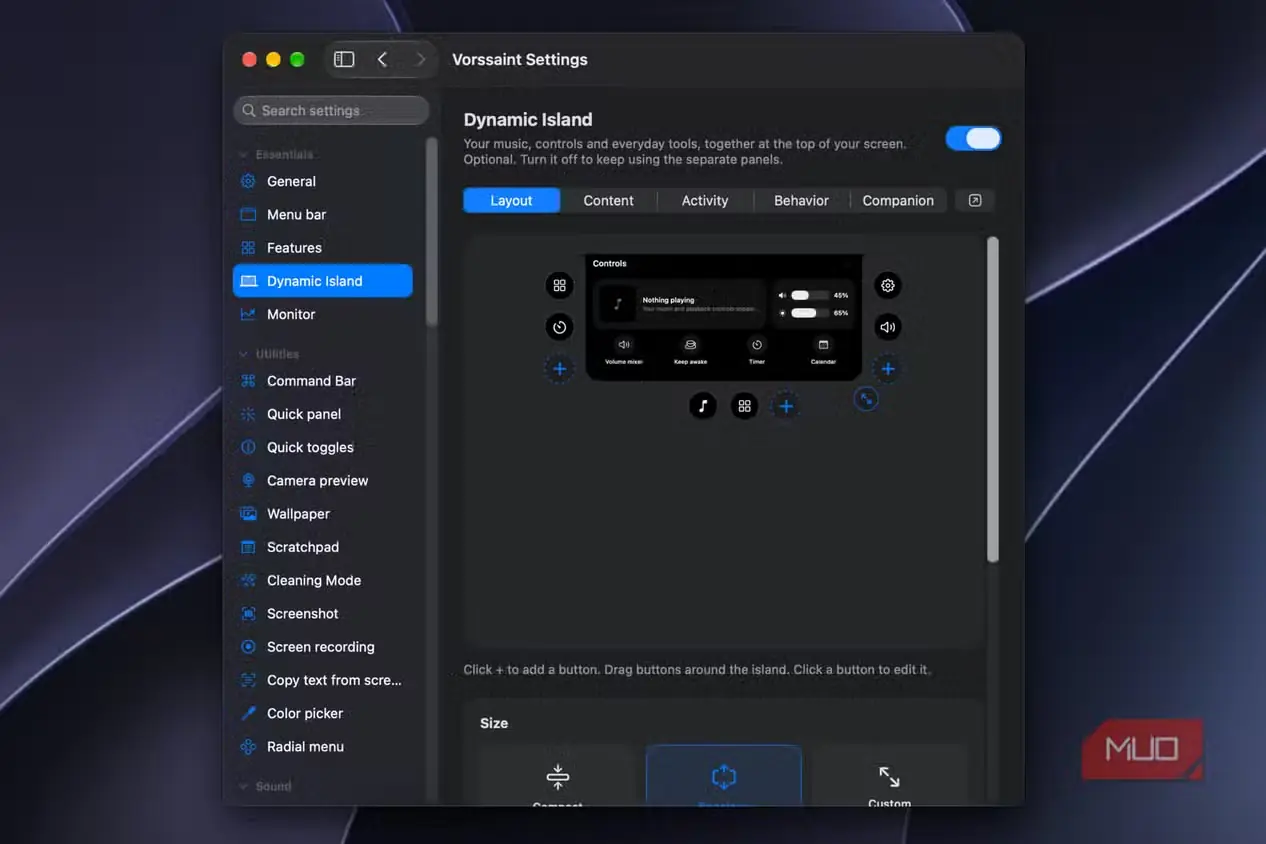Open Command Bar in the sidebar

pyautogui.click(x=322, y=381)
